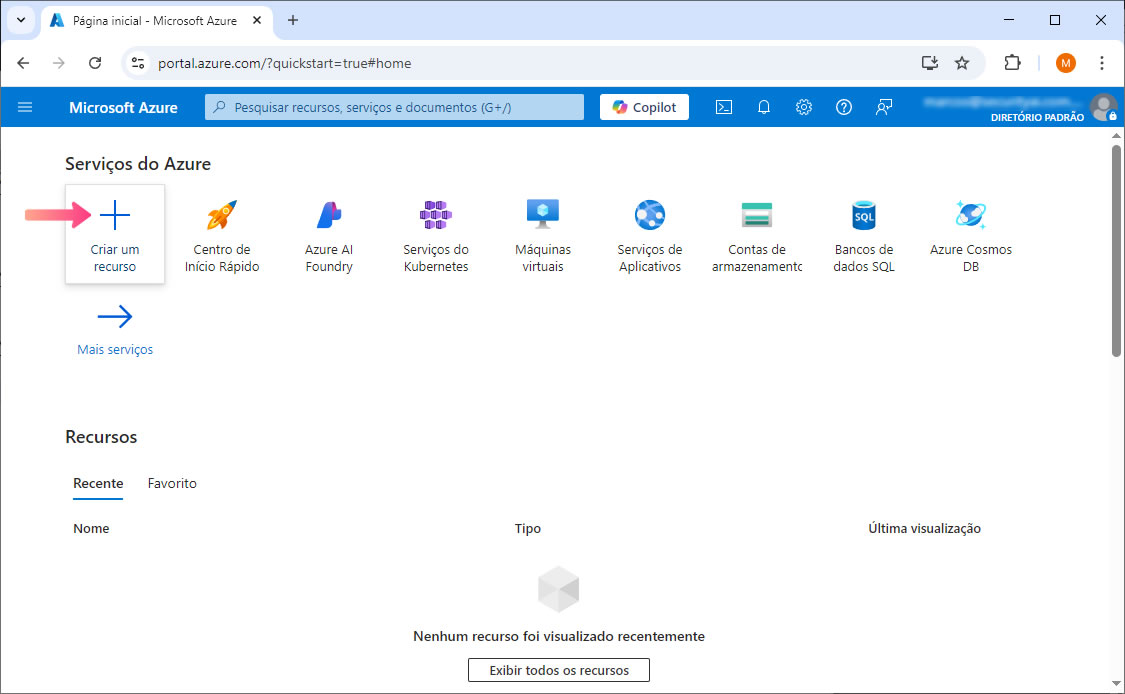The width and height of the screenshot is (1125, 694).
Task: Open the Chrome three-dot menu
Action: pyautogui.click(x=1101, y=63)
